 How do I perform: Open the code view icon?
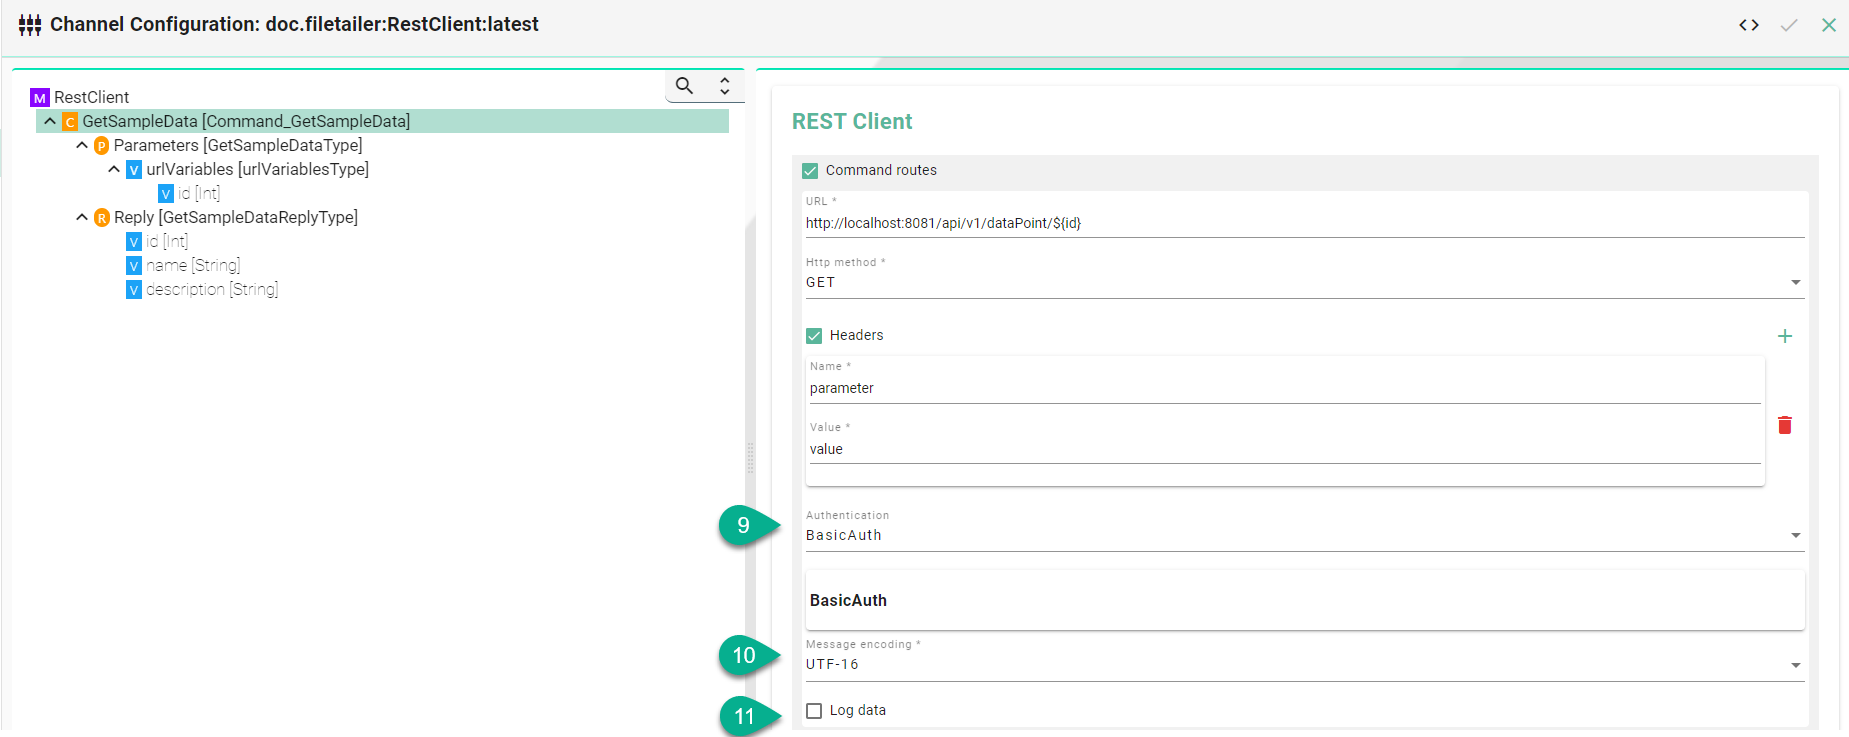pos(1748,25)
